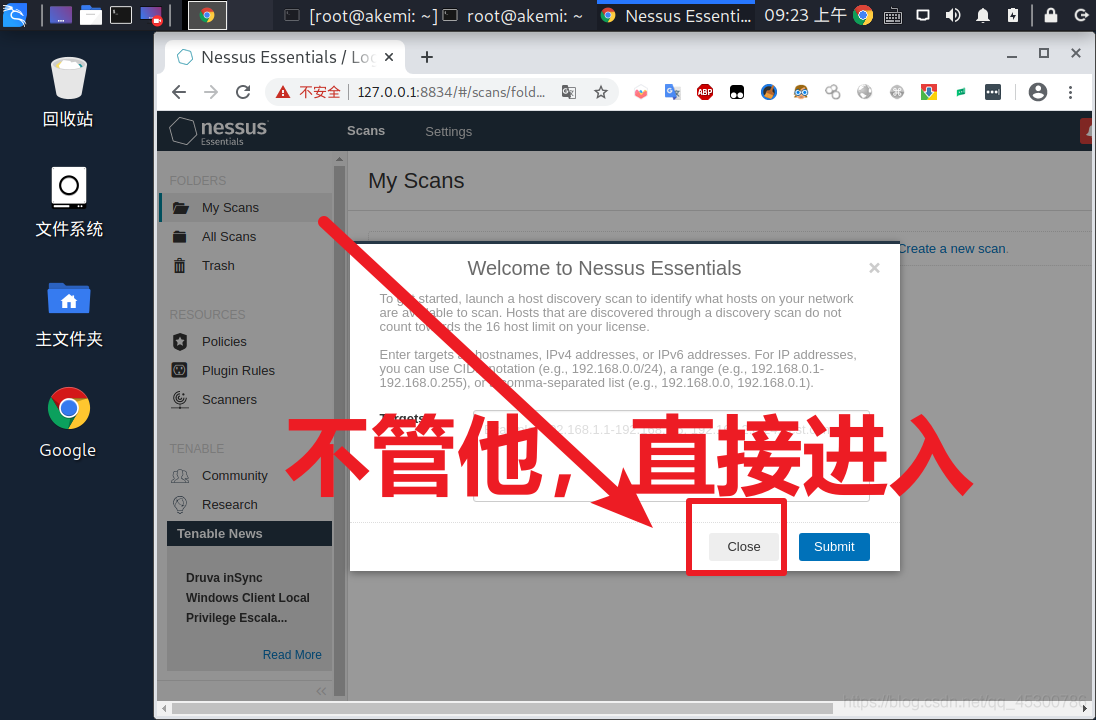Open the Scans tab in Nessus header
Screen dimensions: 1096x720
pos(366,131)
